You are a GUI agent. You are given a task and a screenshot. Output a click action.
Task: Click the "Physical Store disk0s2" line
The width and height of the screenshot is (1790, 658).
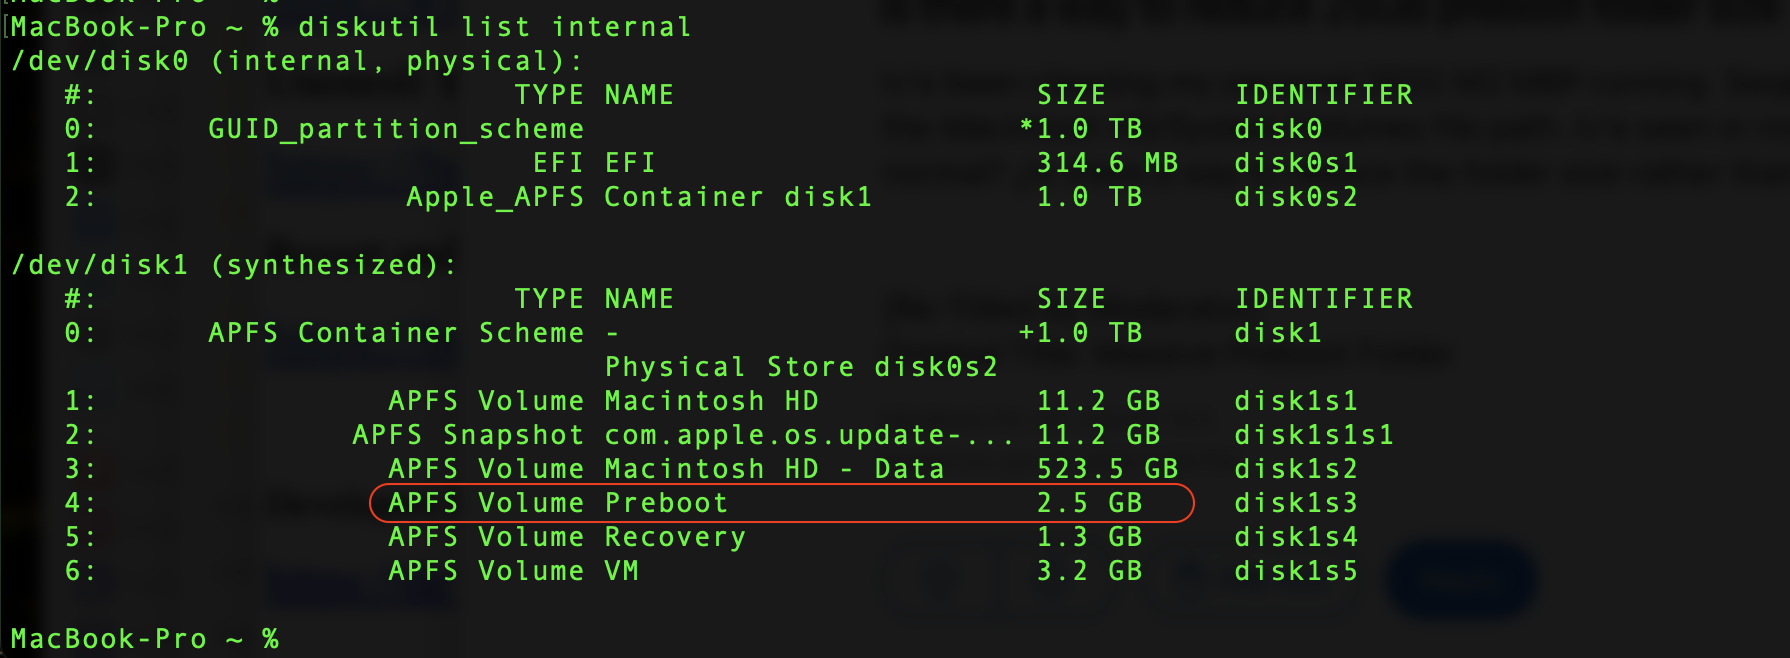[x=801, y=367]
